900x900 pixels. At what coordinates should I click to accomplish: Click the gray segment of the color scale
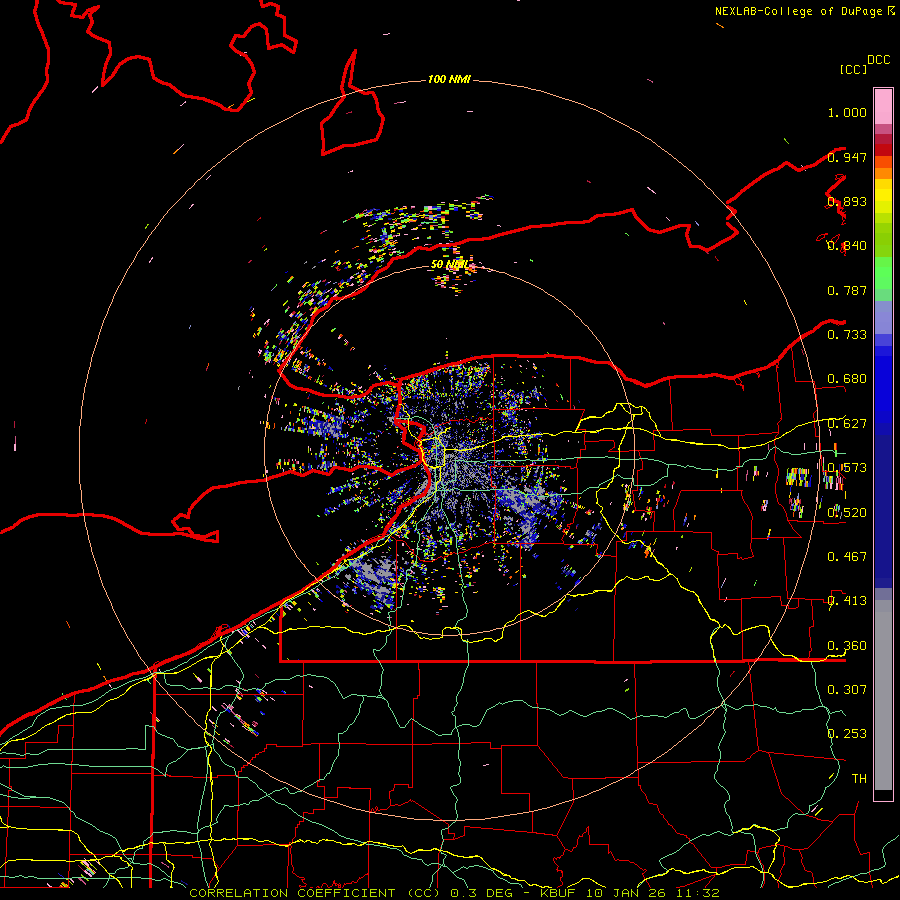pyautogui.click(x=883, y=695)
